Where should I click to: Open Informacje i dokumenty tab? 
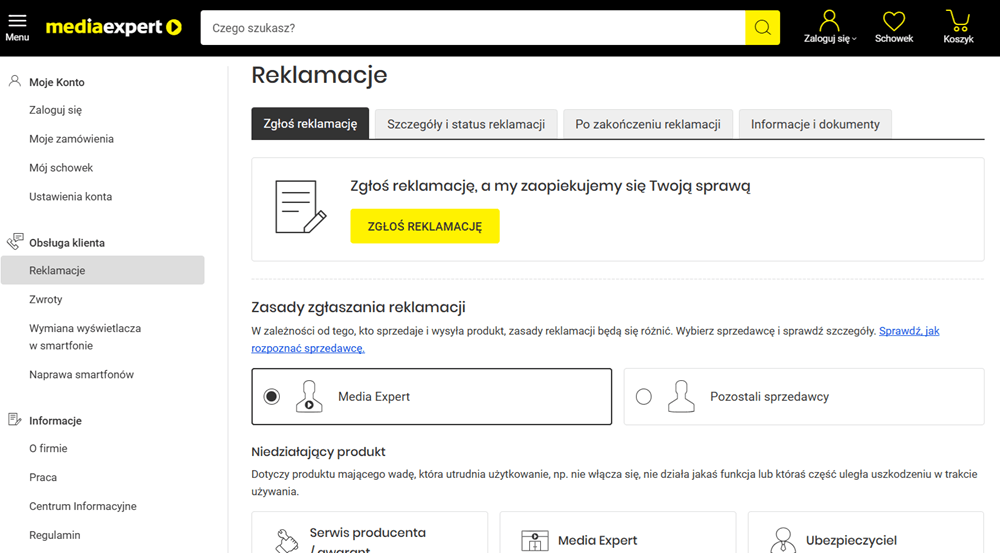815,124
